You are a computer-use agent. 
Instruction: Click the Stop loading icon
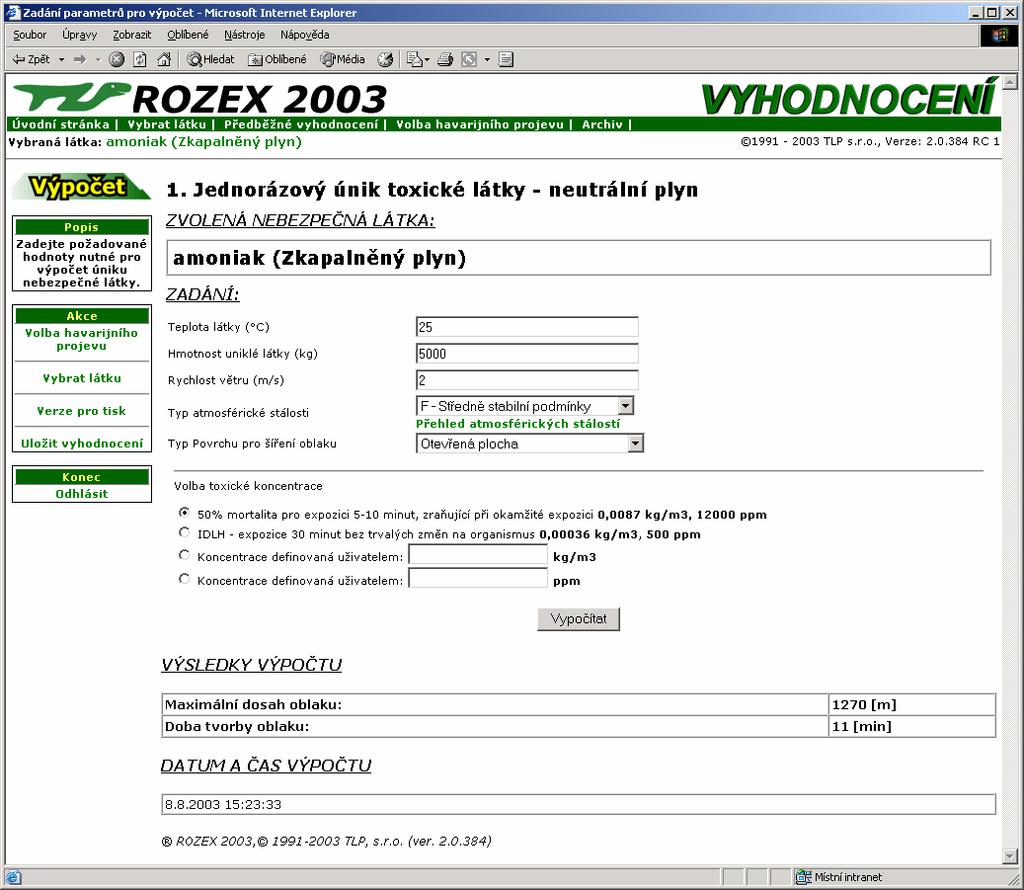coord(116,59)
